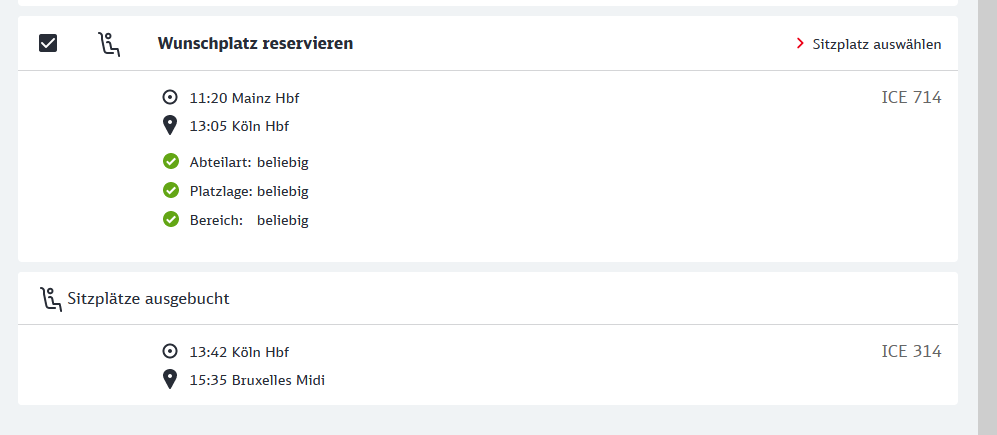The height and width of the screenshot is (435, 997).
Task: Click the green checkmark beside Platzlage
Action: 171,190
